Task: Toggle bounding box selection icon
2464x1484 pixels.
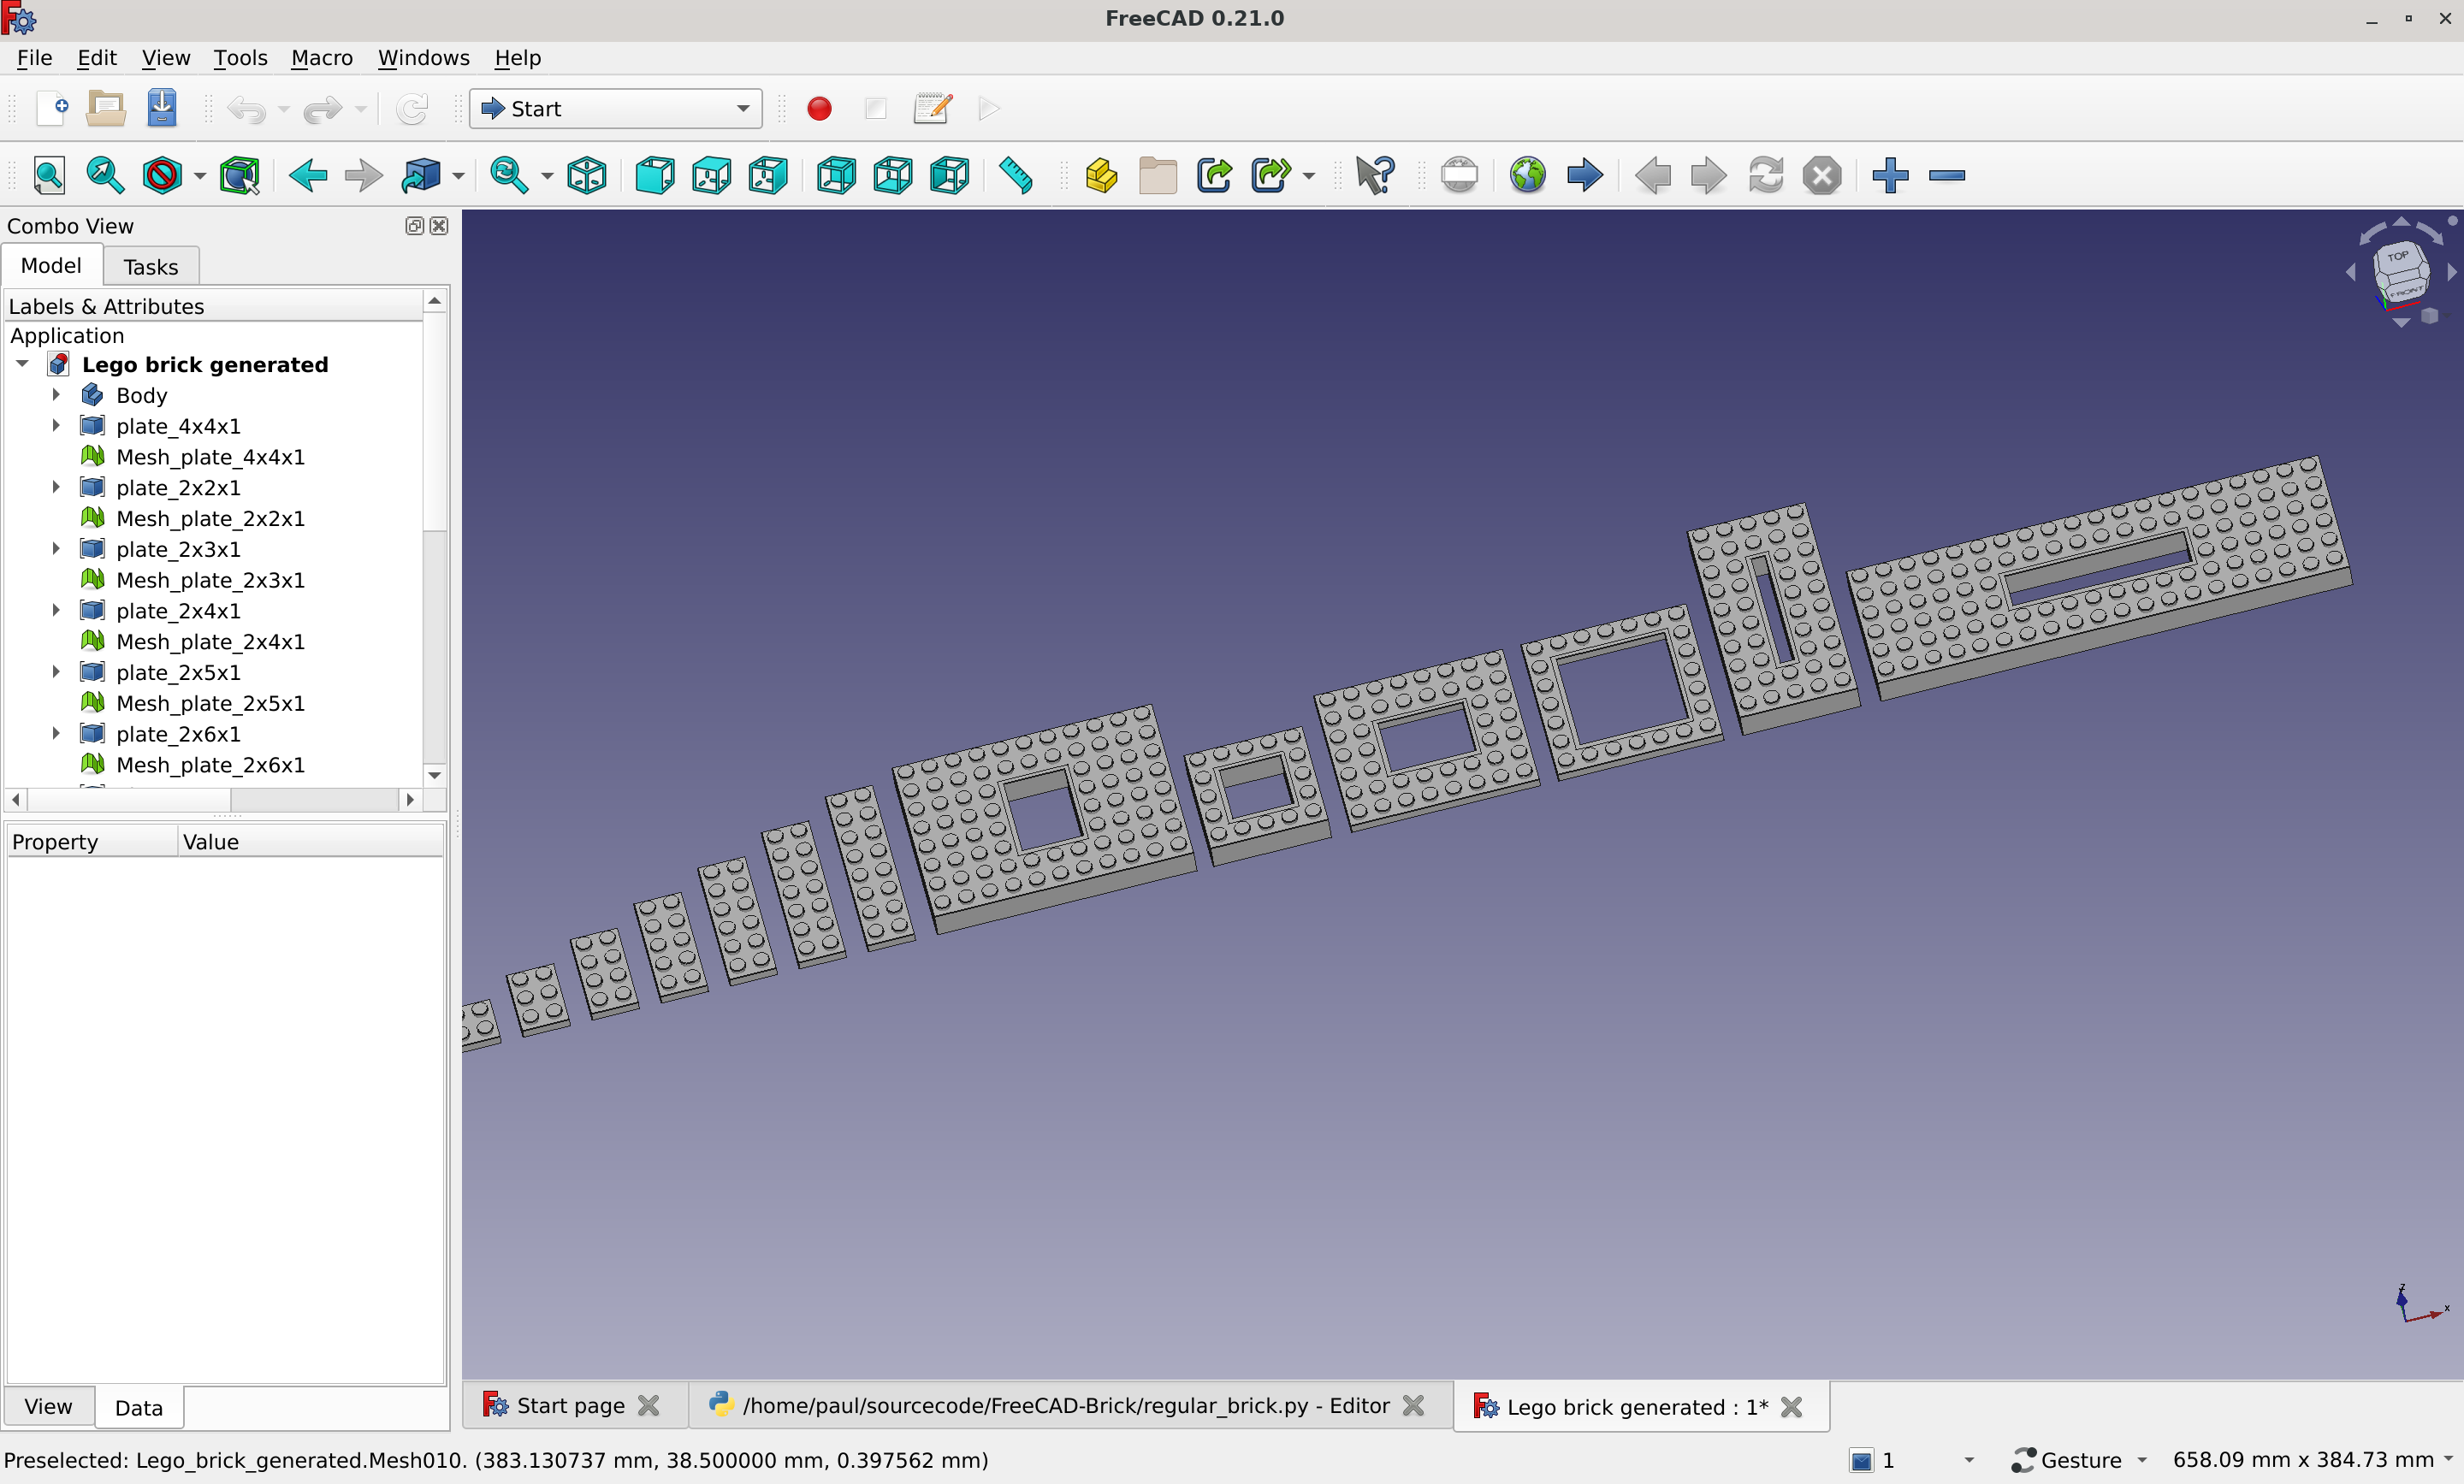Action: coord(239,175)
